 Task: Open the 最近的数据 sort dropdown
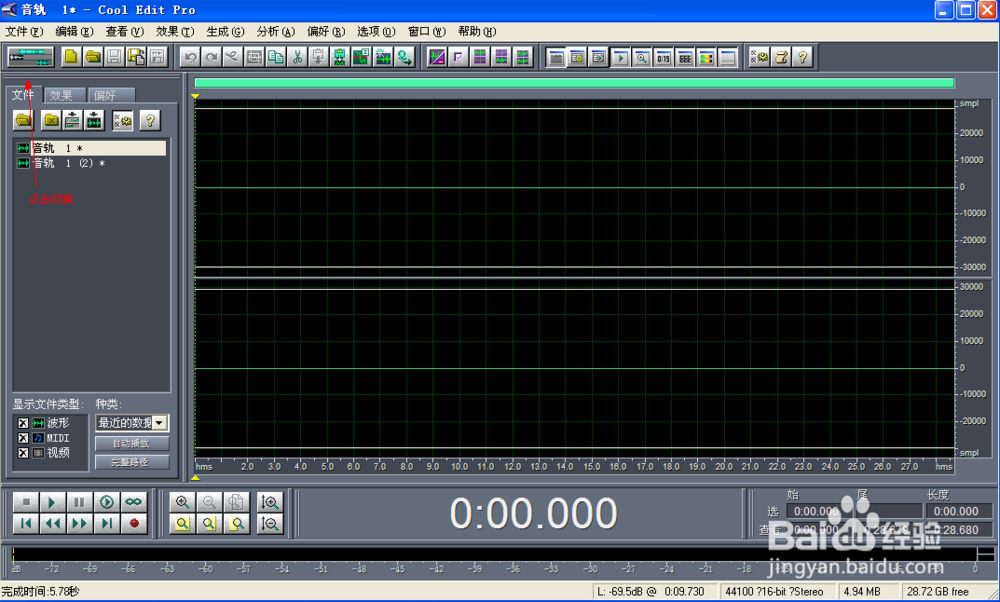coord(159,423)
